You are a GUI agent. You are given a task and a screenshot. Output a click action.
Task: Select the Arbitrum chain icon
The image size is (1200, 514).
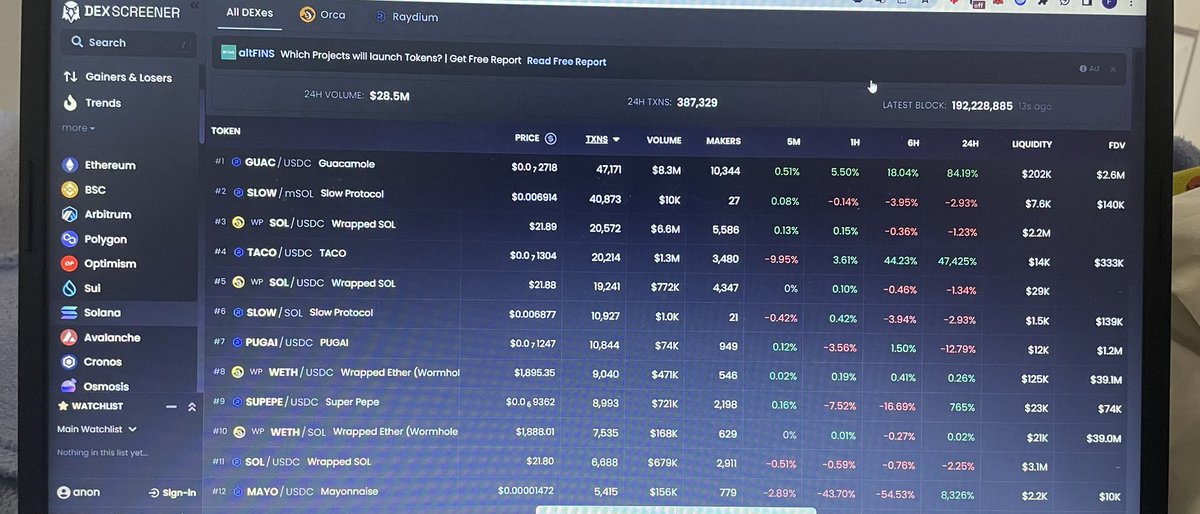[69, 214]
